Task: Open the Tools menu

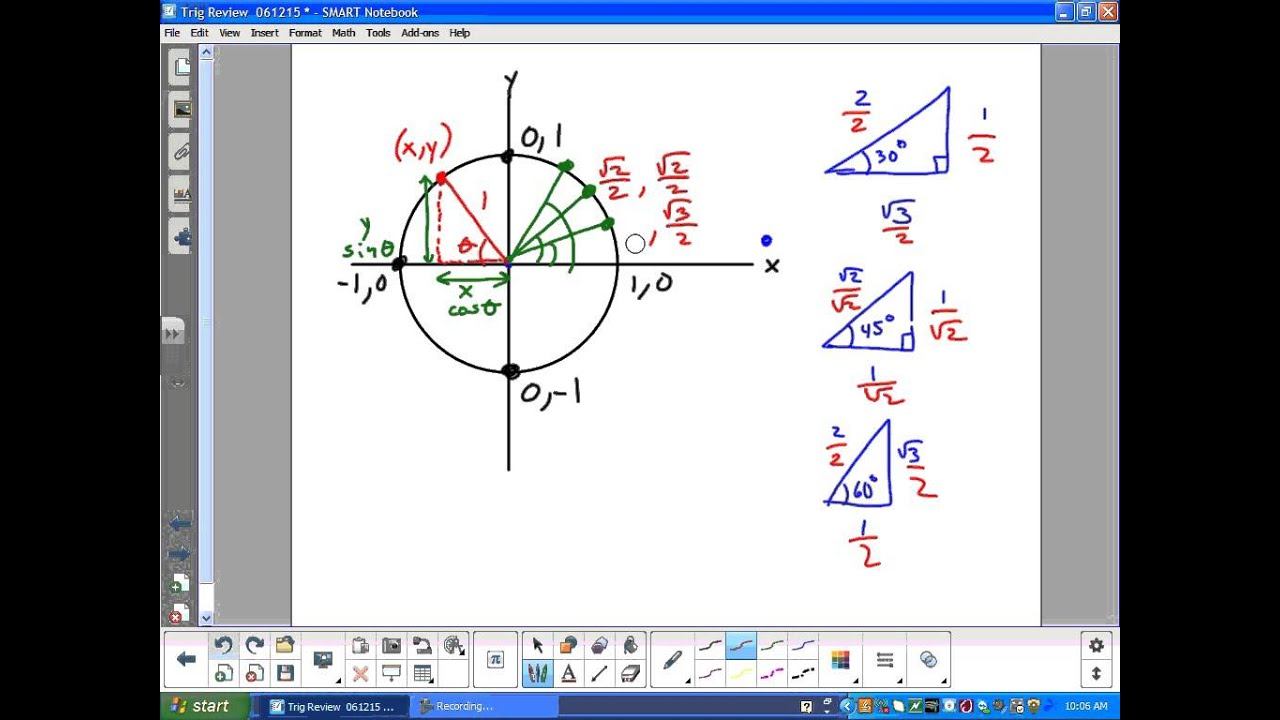Action: (378, 33)
